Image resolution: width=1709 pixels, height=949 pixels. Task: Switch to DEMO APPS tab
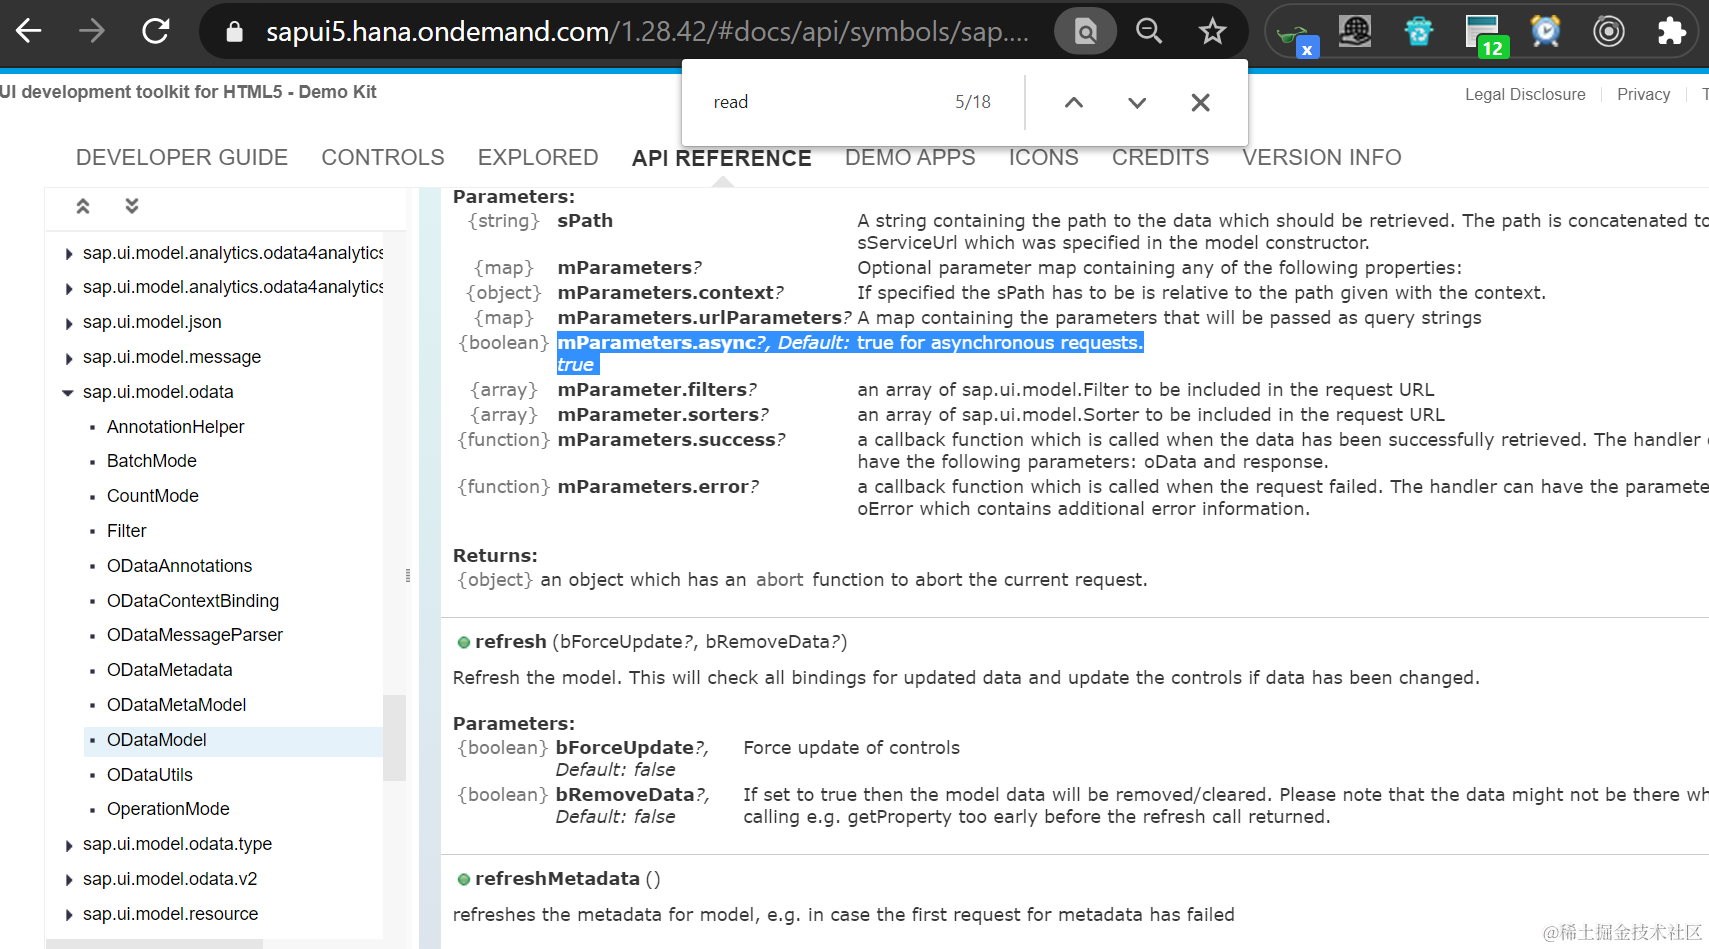tap(910, 158)
